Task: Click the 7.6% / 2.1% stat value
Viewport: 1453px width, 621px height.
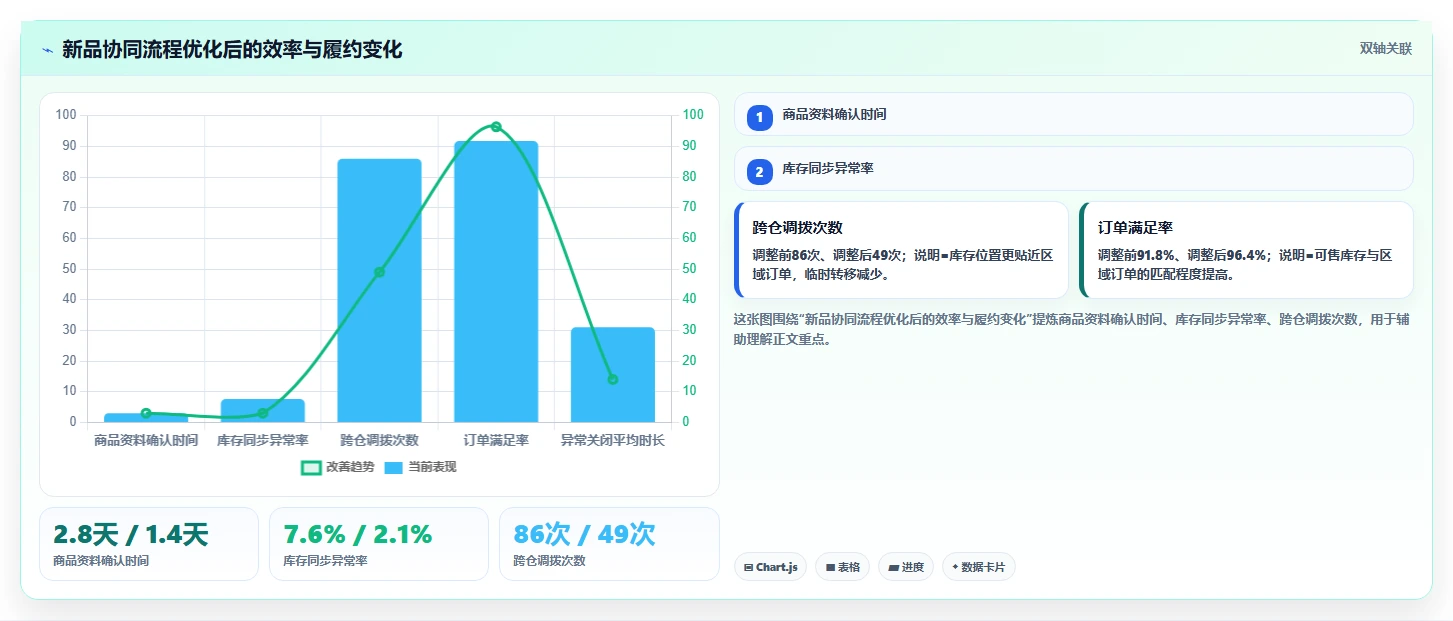Action: pos(358,534)
